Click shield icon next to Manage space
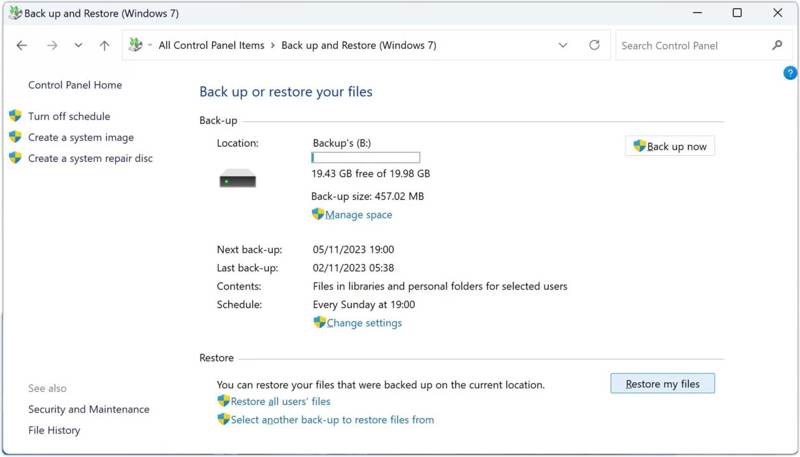800x457 pixels. (x=318, y=214)
